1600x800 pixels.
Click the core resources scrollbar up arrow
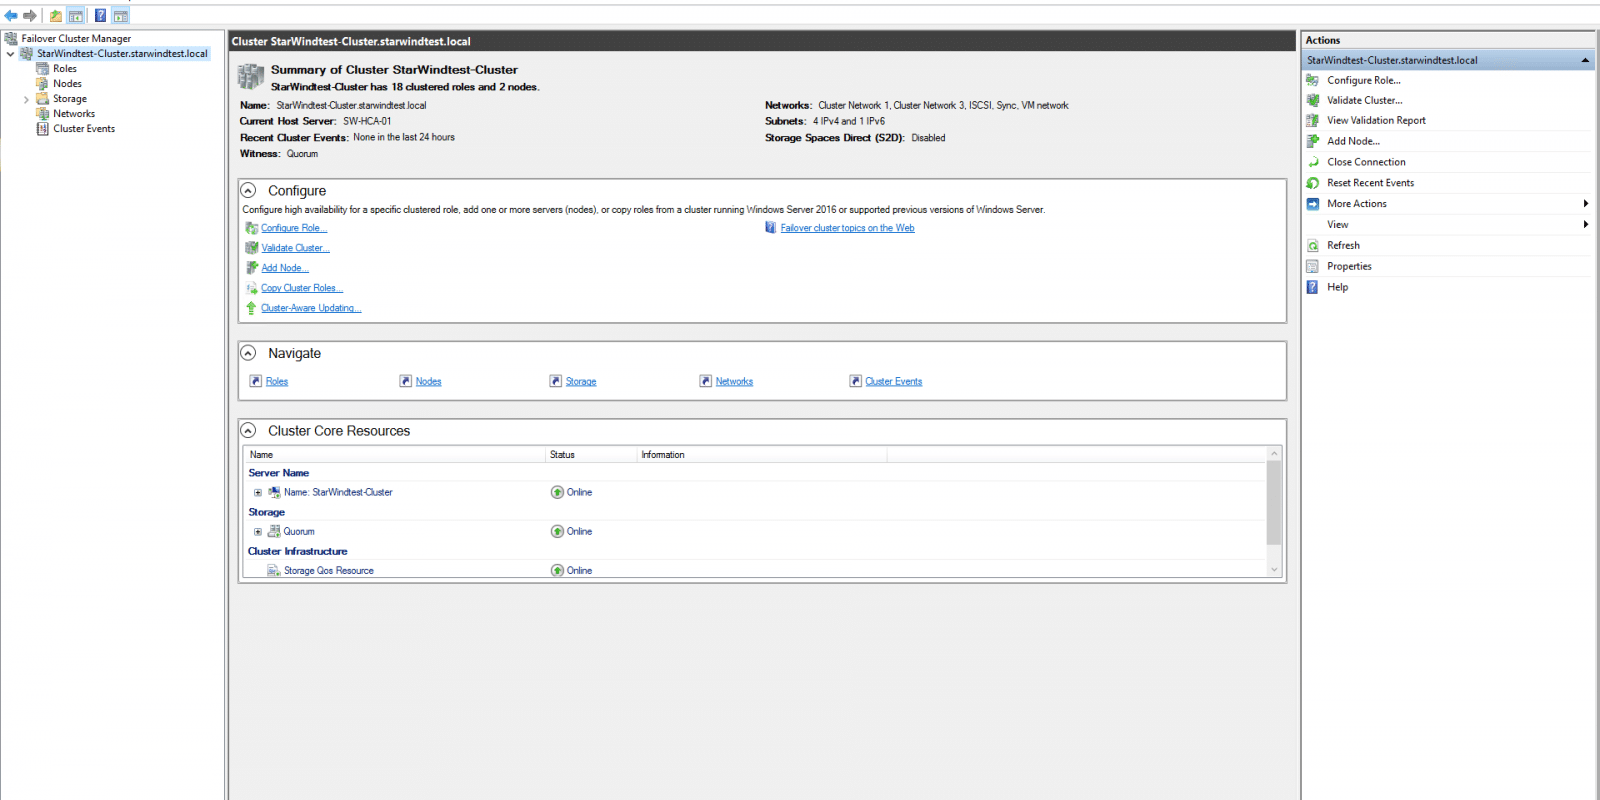[x=1274, y=454]
